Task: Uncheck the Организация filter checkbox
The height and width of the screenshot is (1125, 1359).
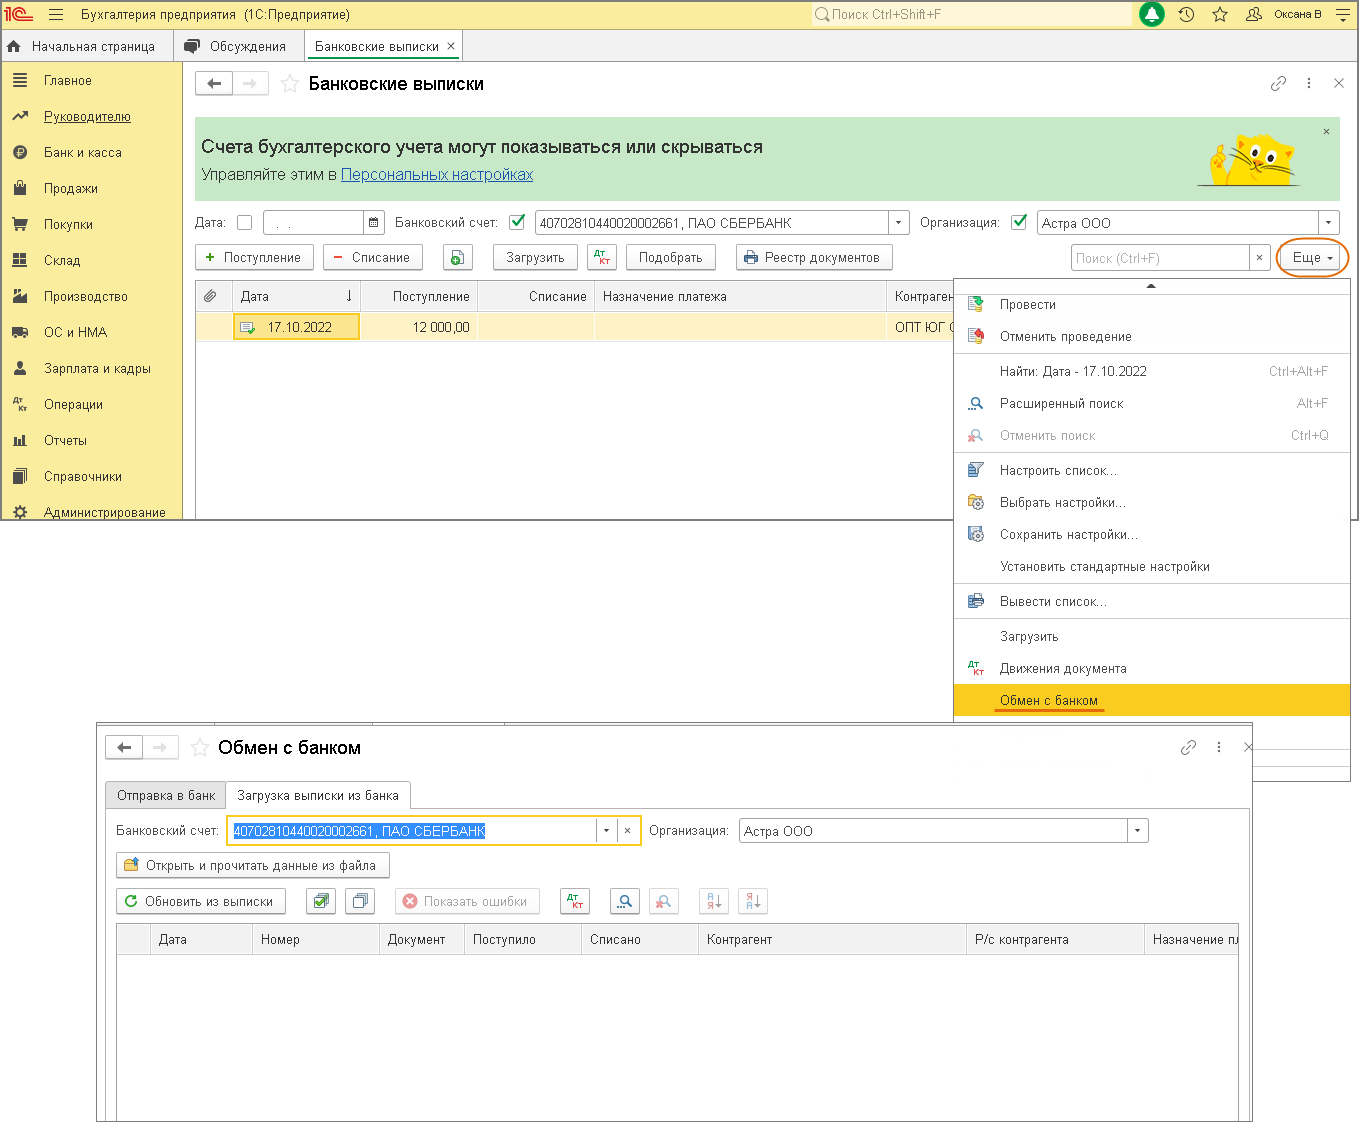Action: pyautogui.click(x=1019, y=223)
